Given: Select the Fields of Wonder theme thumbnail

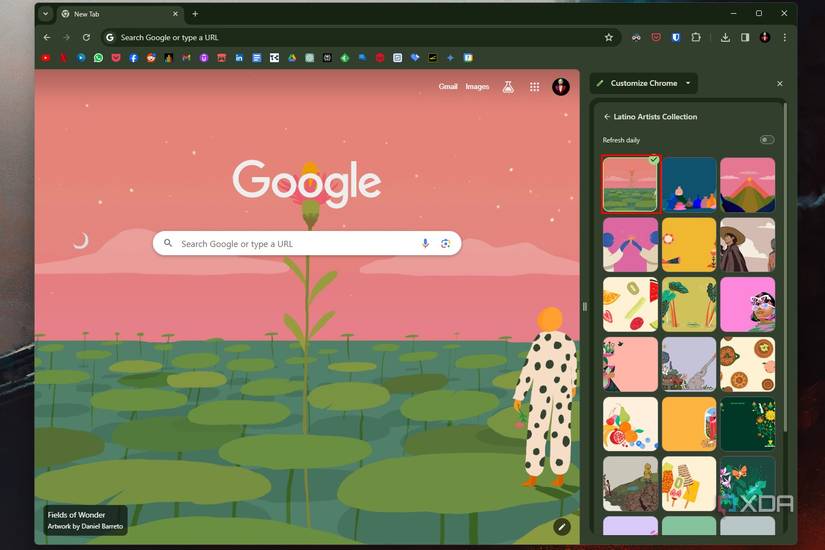Looking at the screenshot, I should [630, 184].
